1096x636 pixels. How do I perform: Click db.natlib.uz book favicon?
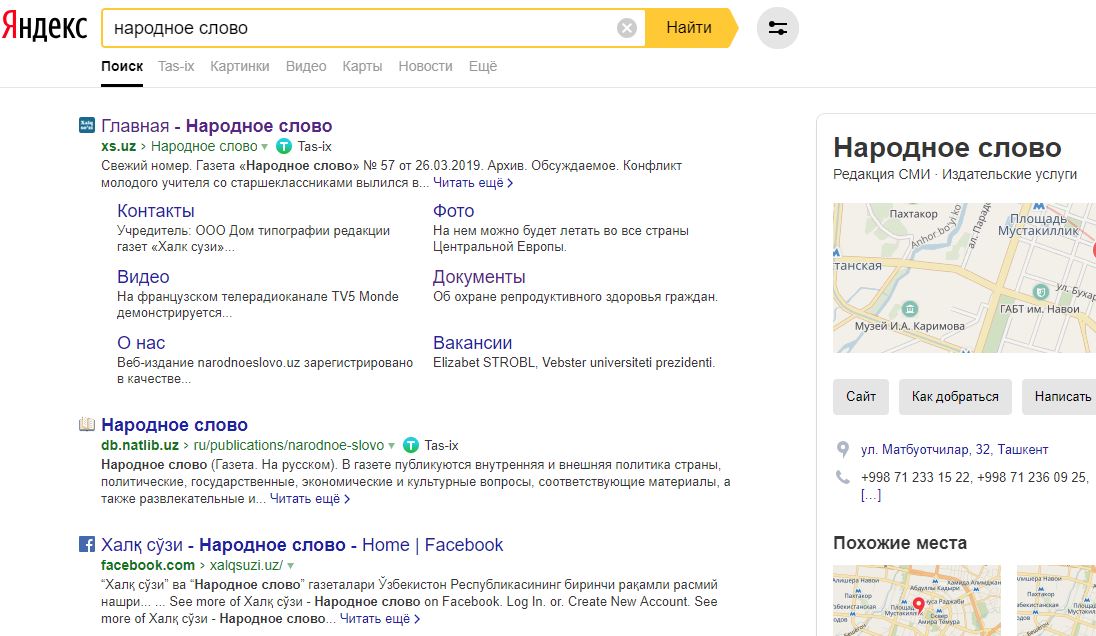click(87, 424)
